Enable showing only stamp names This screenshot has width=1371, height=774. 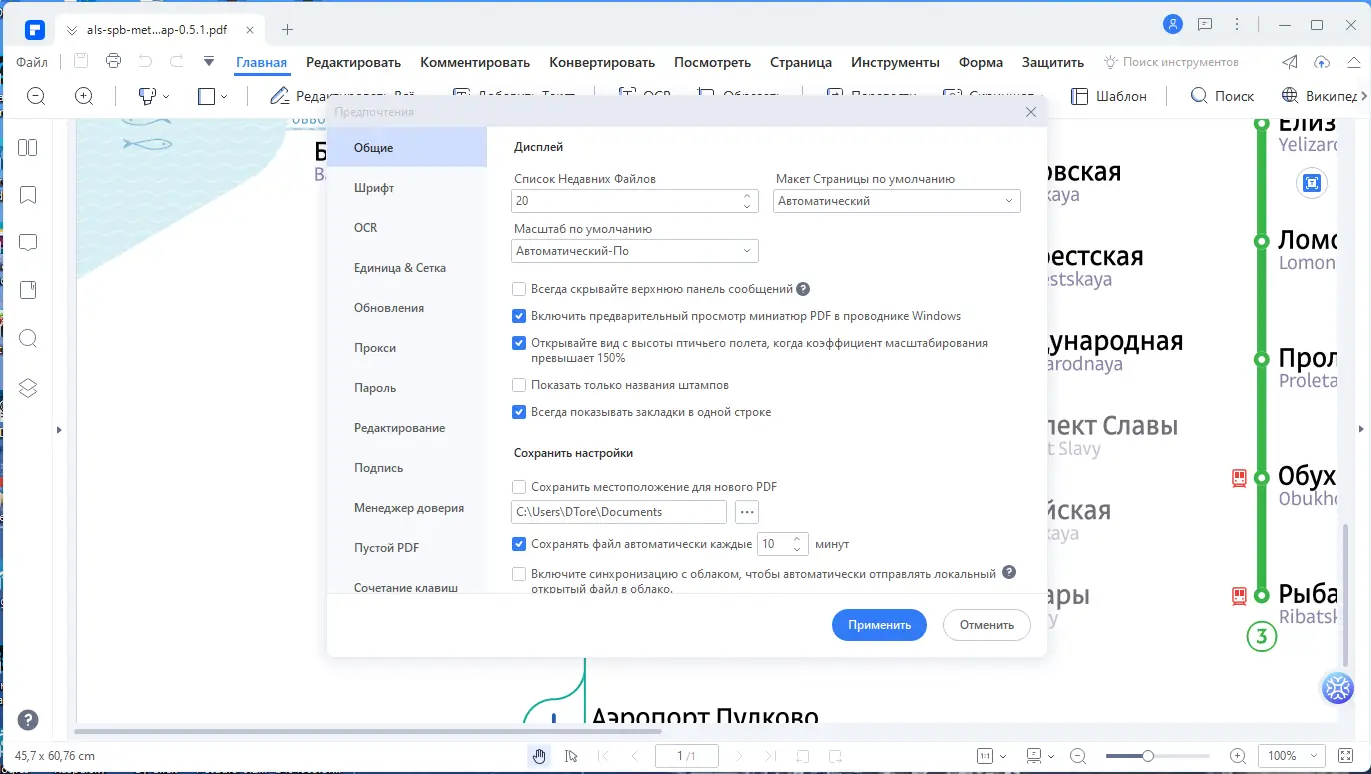[519, 384]
